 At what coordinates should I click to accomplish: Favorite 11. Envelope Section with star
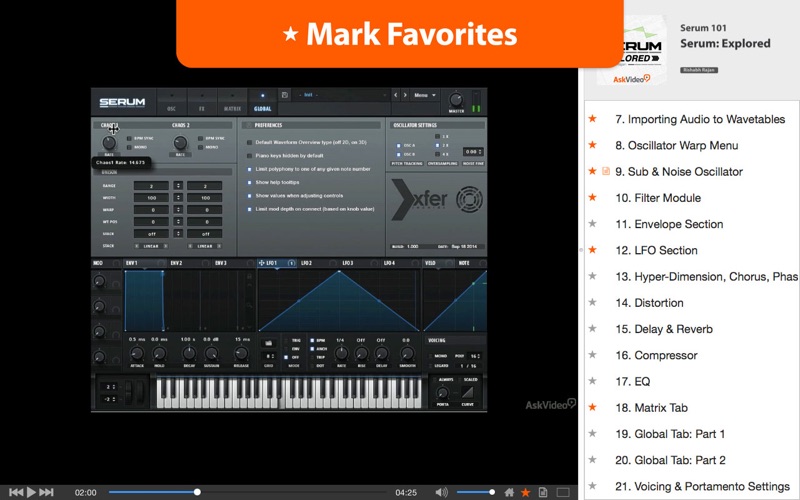(x=592, y=223)
